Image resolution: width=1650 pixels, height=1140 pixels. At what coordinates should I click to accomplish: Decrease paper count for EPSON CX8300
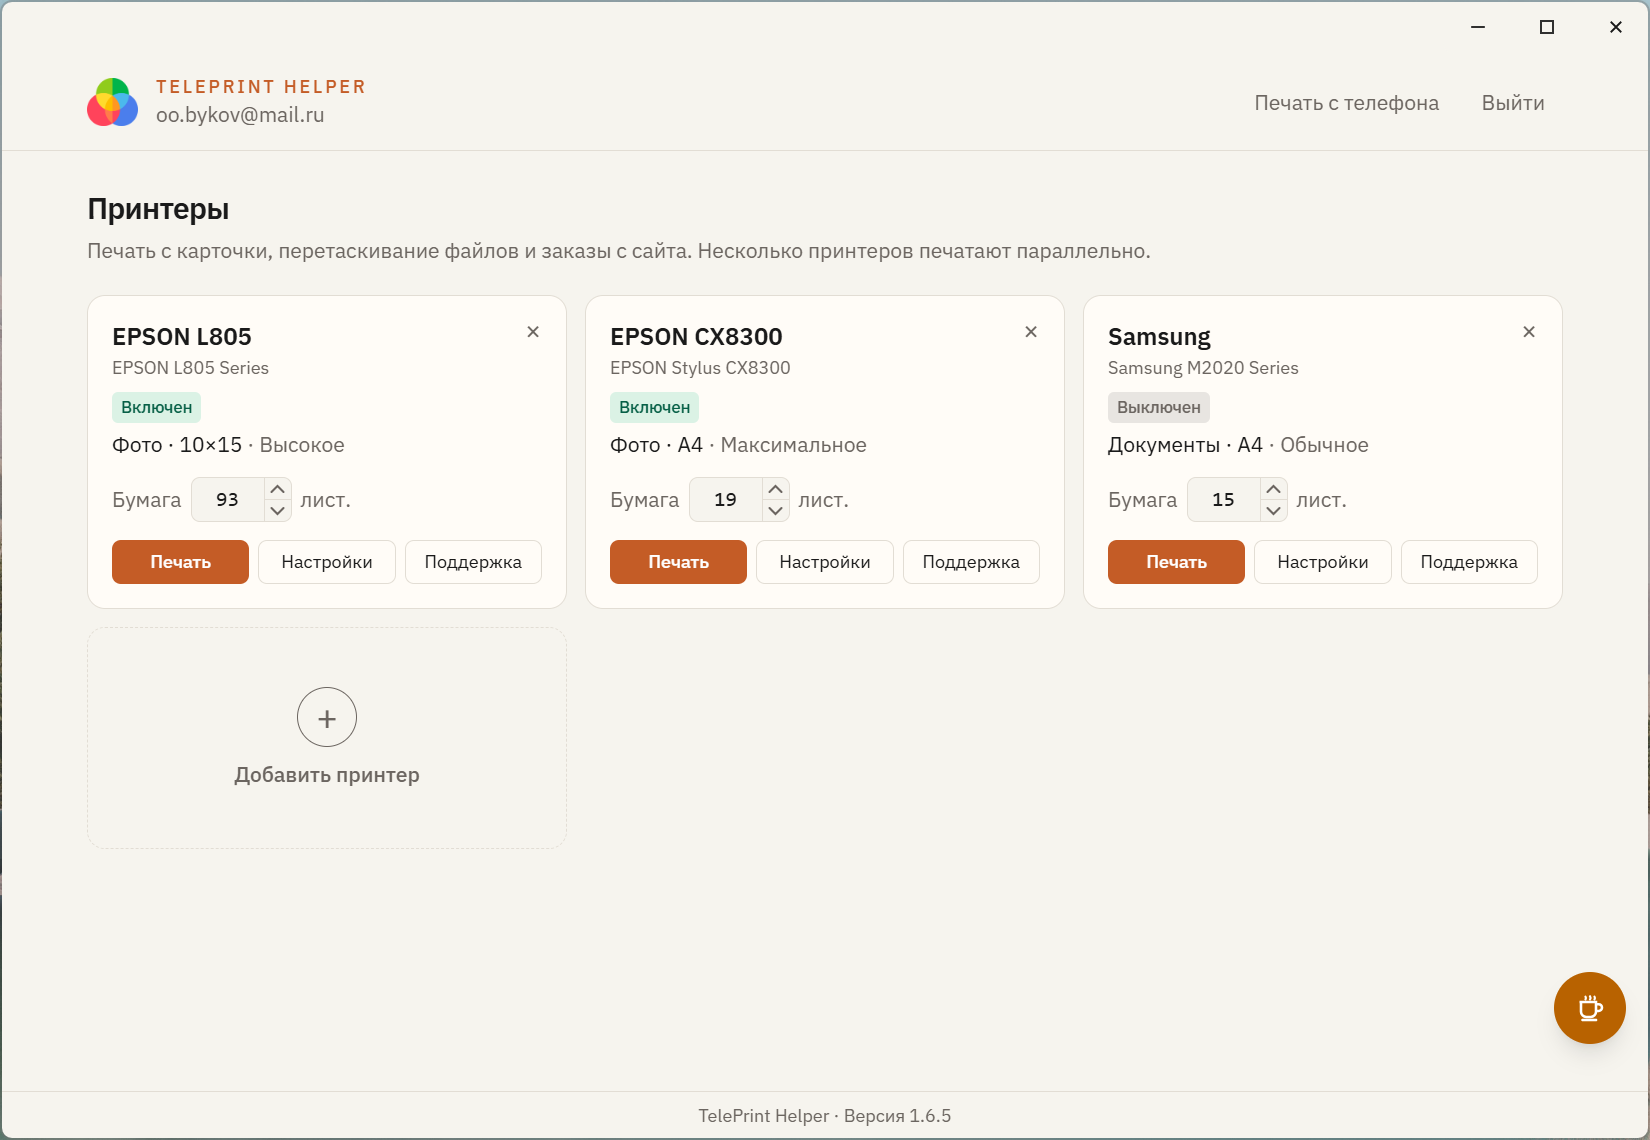coord(776,511)
